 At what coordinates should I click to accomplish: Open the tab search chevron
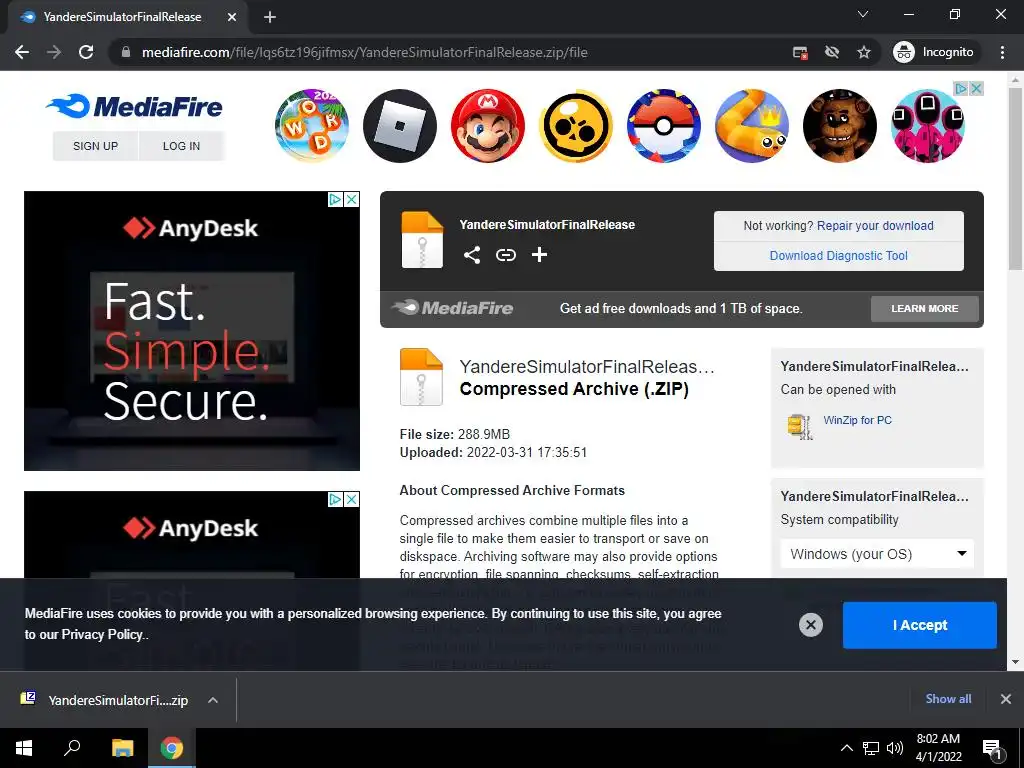[x=863, y=14]
